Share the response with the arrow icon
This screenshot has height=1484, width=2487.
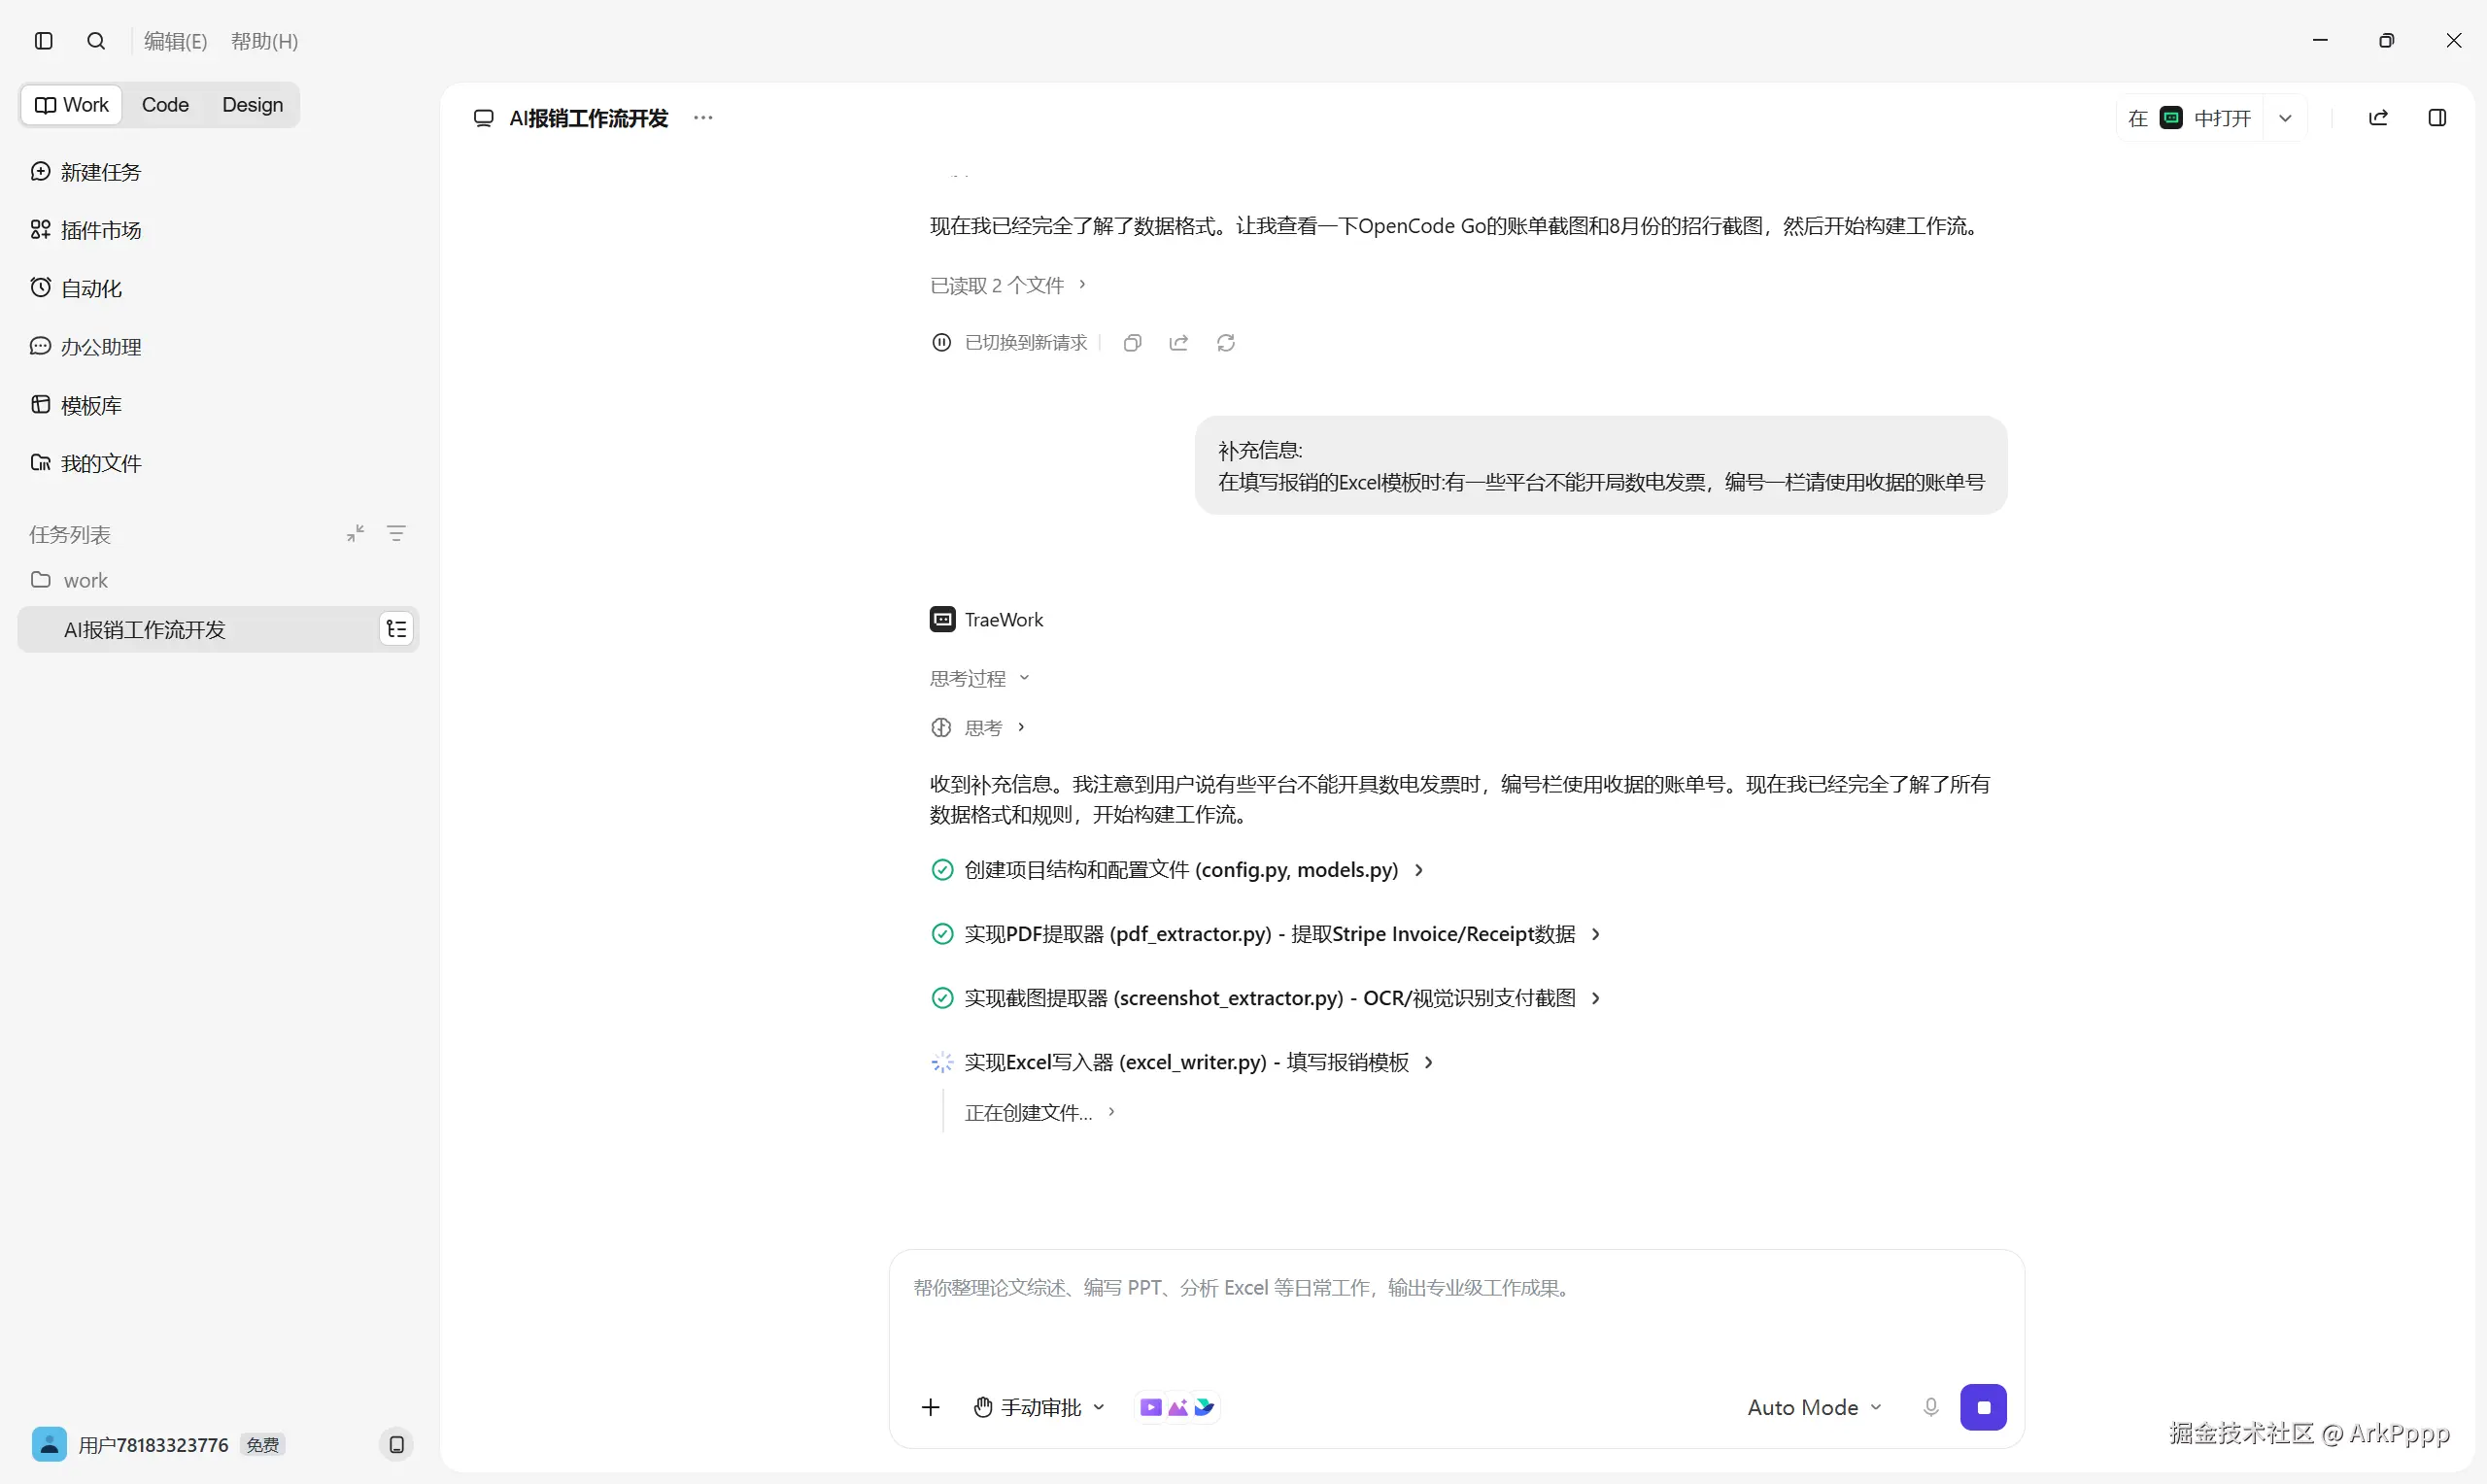(x=1179, y=343)
